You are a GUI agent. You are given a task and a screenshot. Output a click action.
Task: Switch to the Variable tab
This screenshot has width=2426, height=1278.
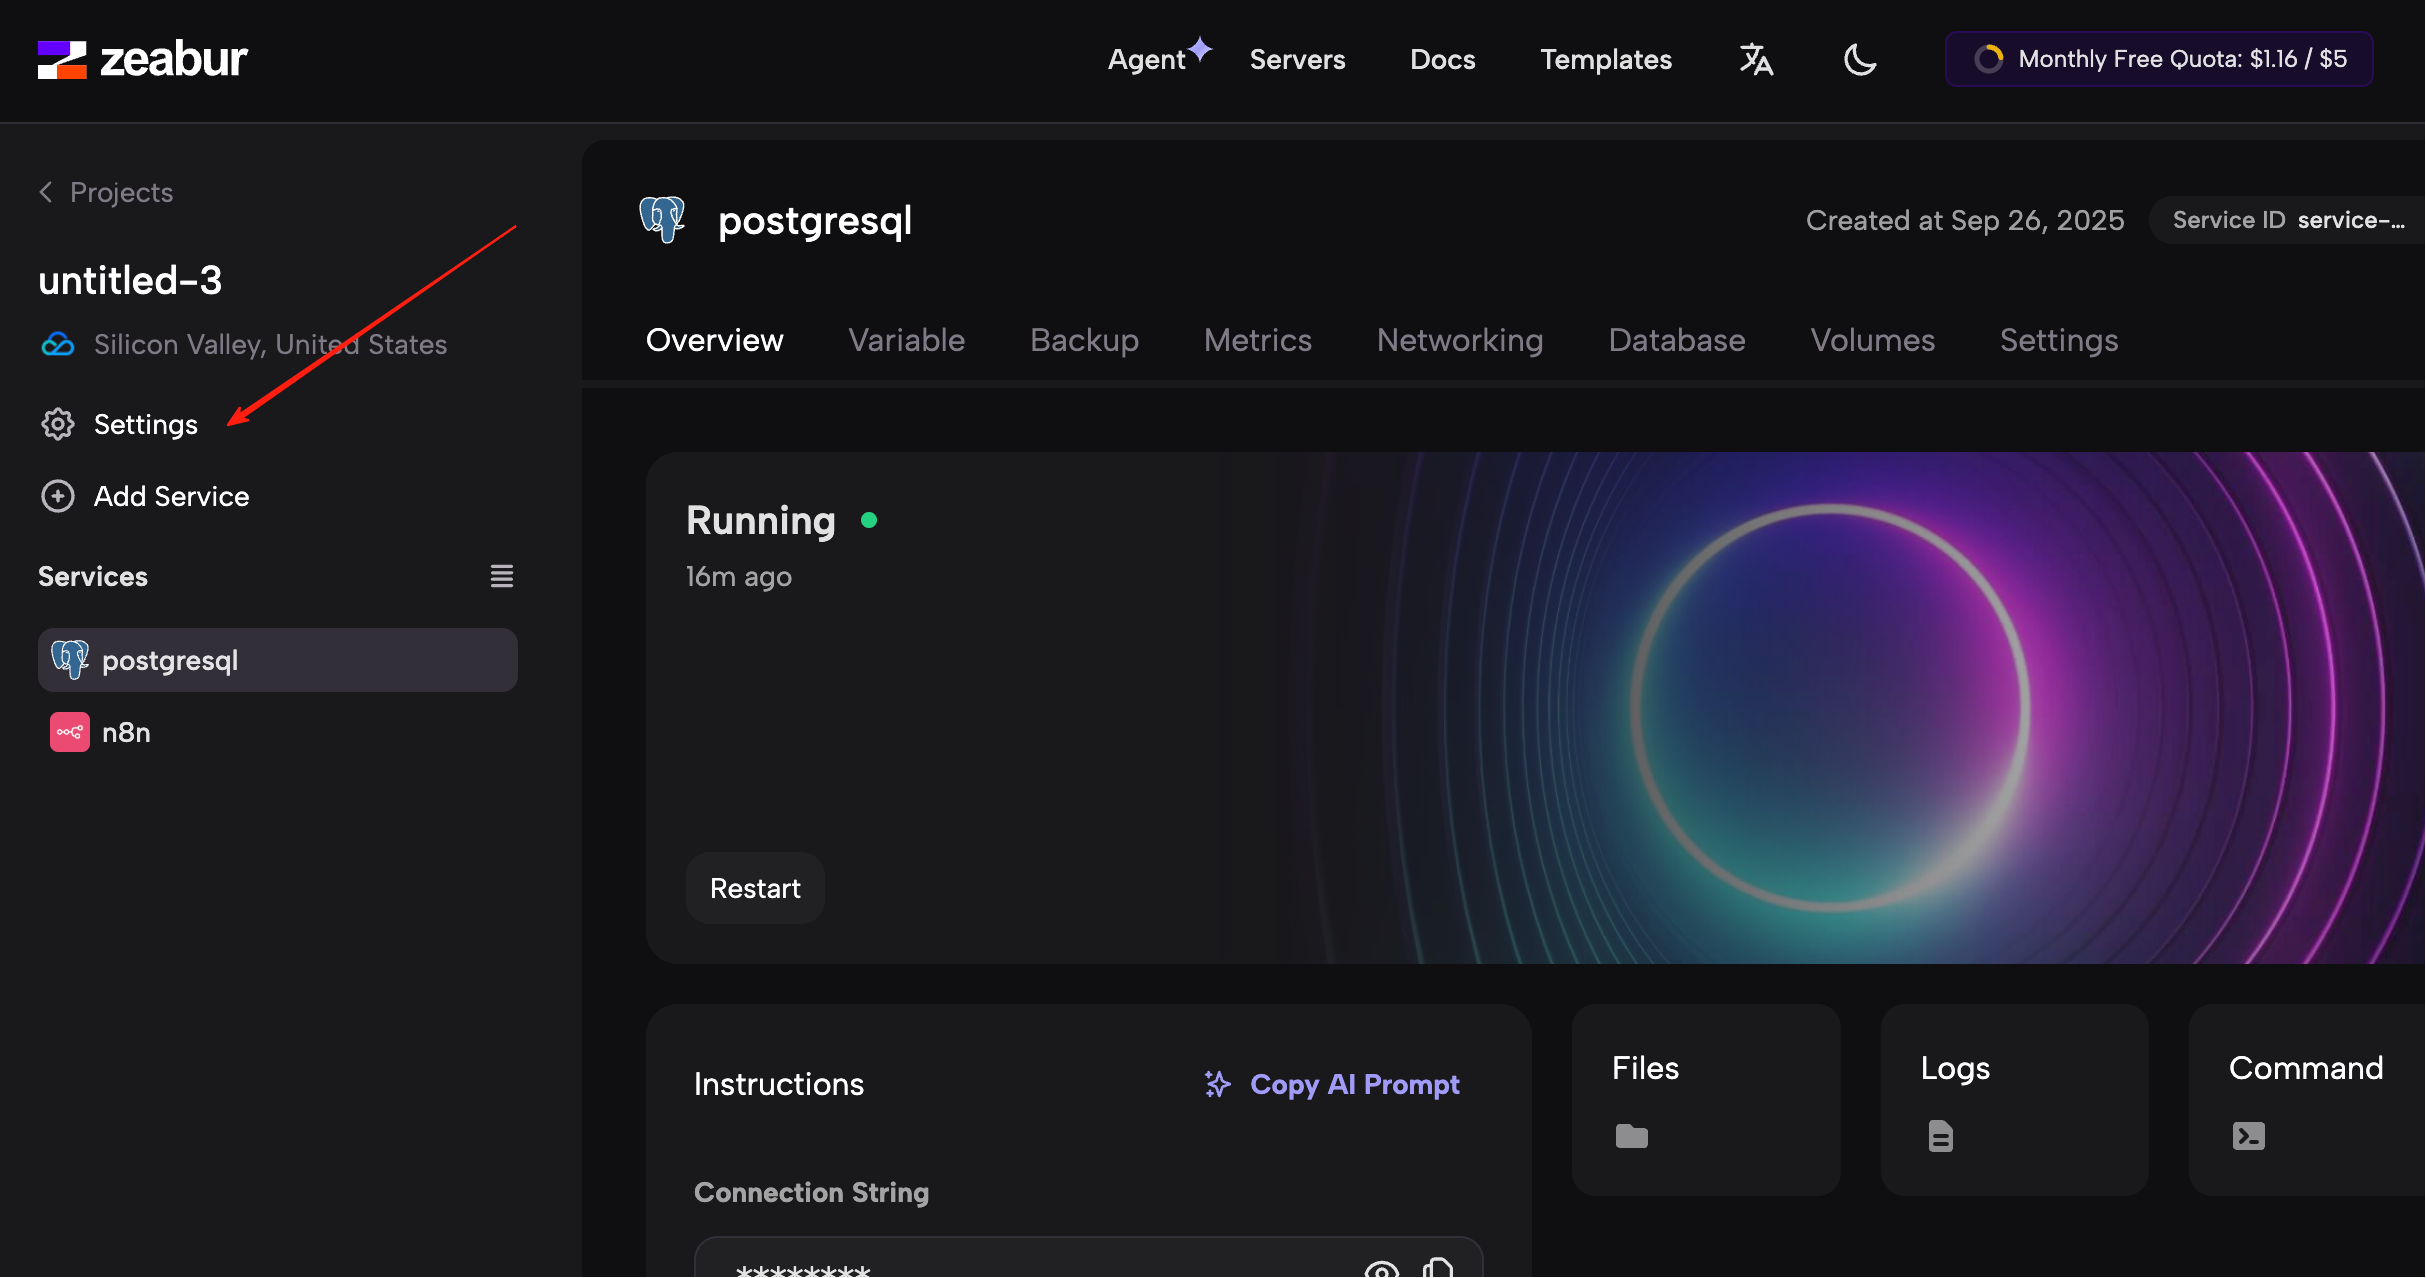pos(906,340)
